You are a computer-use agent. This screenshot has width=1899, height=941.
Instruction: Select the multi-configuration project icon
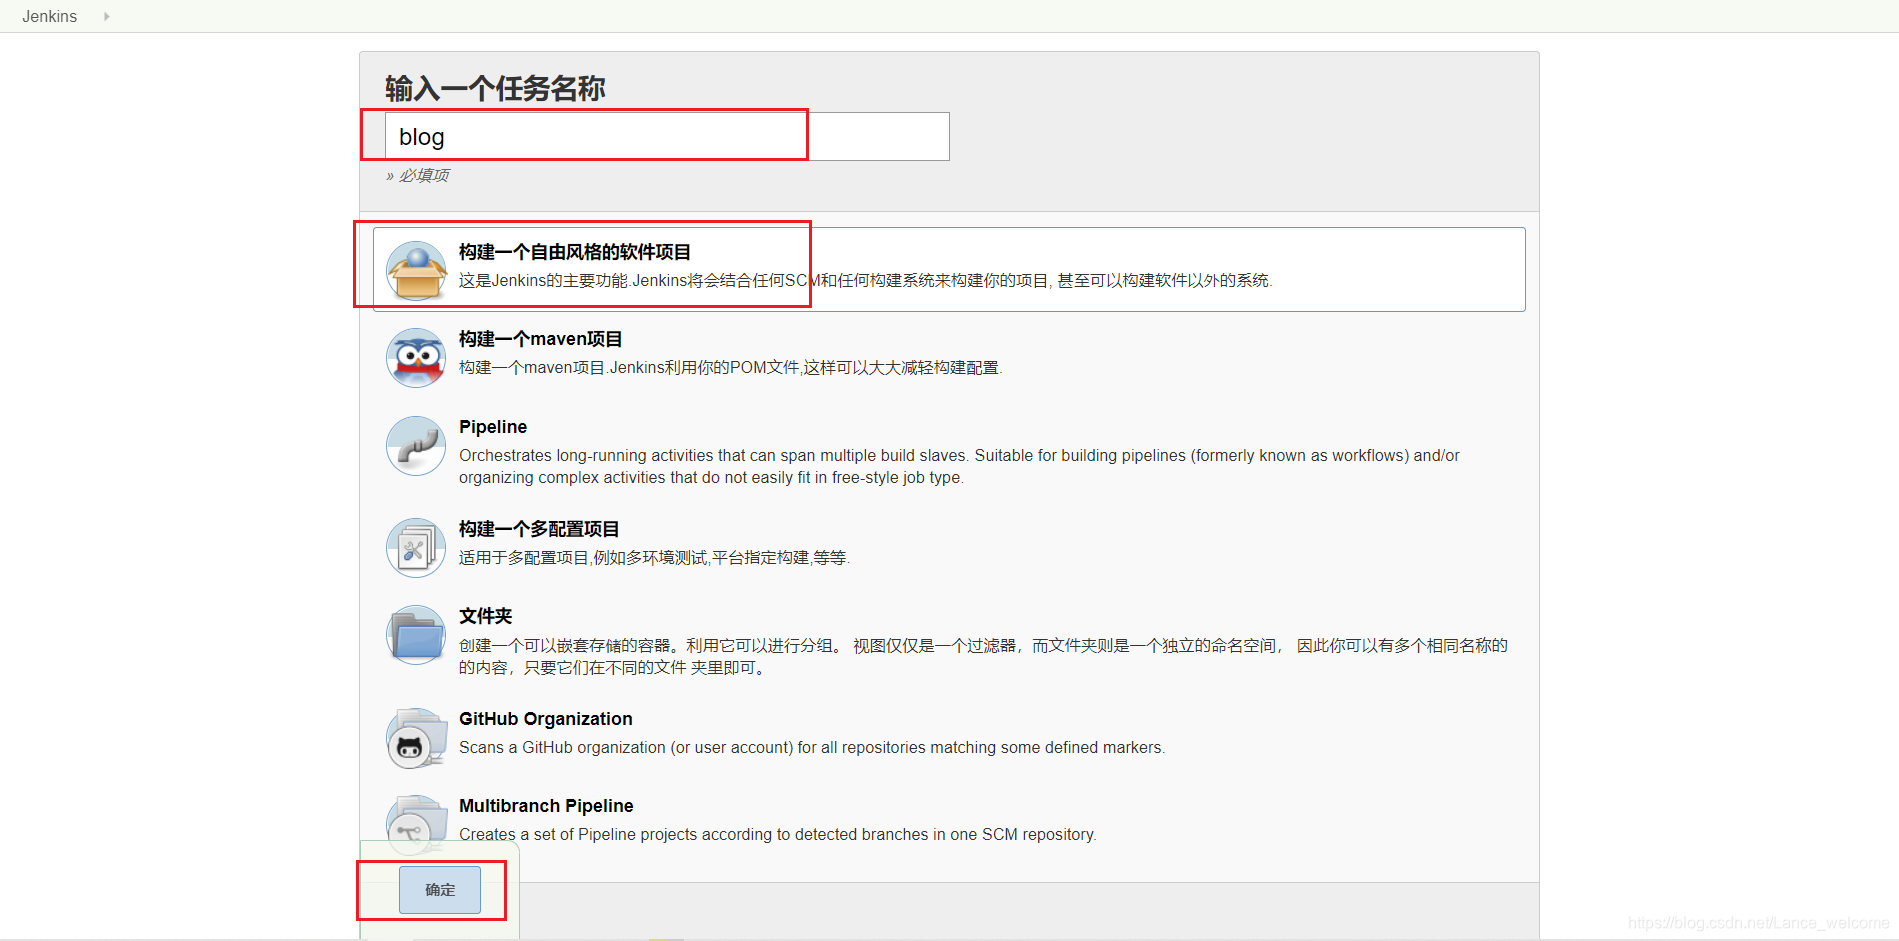[416, 547]
